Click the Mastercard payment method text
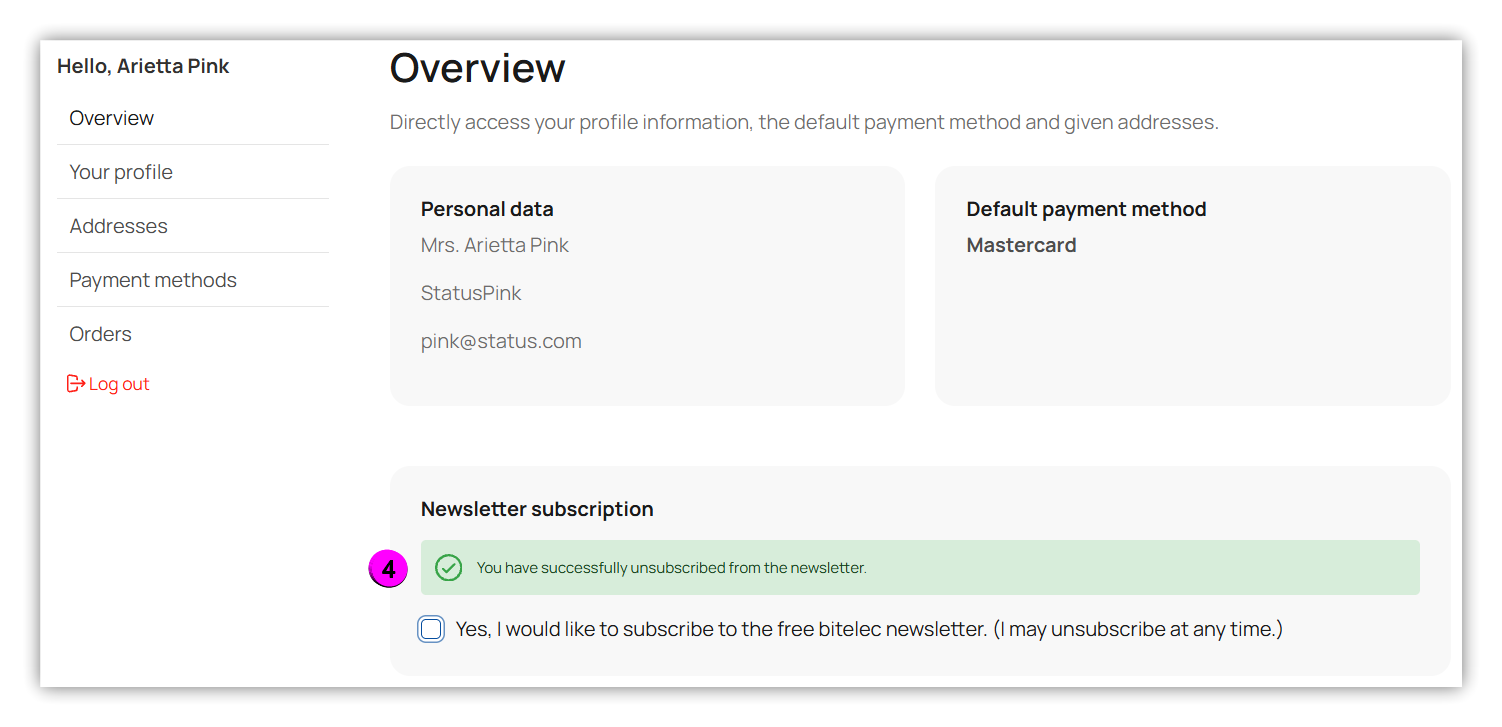1502x727 pixels. [x=1021, y=245]
